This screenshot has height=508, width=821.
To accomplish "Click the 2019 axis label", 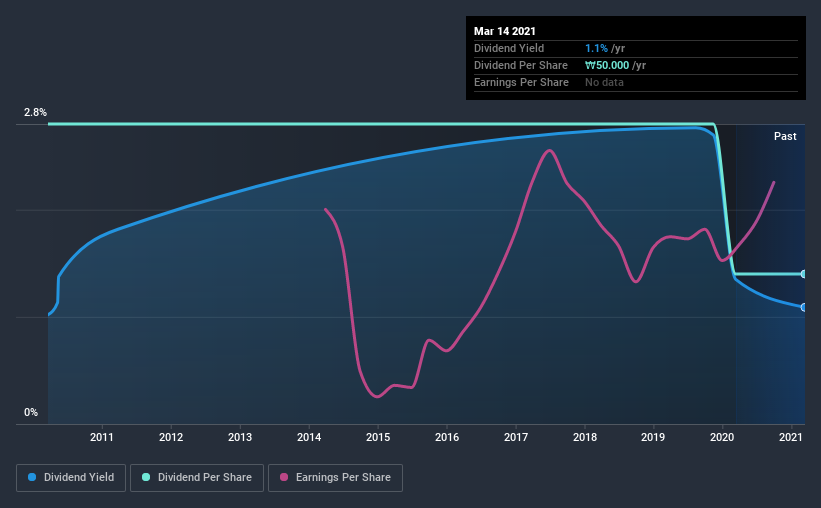I will click(653, 437).
